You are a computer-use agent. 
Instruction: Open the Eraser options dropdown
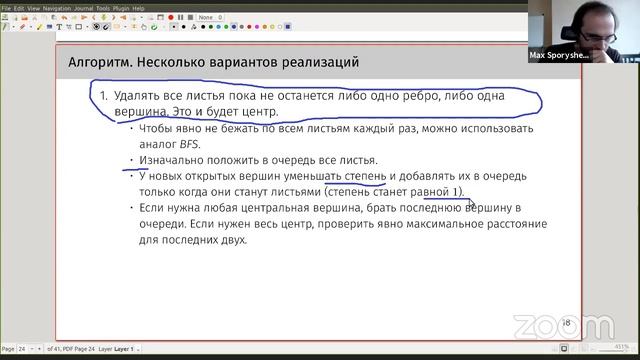(x=31, y=27)
